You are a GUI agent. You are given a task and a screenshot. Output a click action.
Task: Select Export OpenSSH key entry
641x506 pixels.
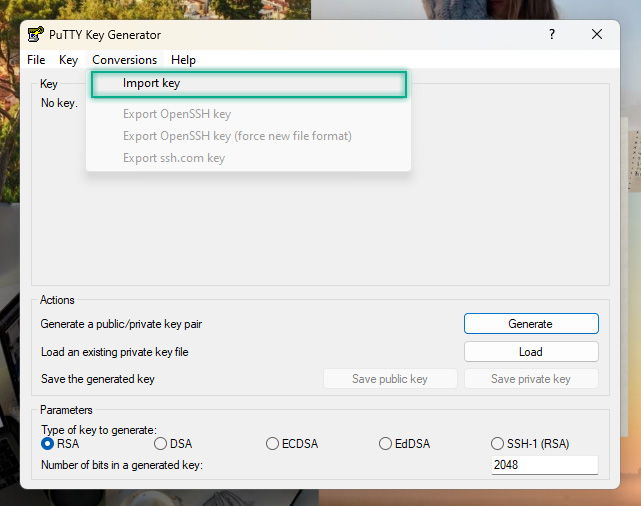249,114
